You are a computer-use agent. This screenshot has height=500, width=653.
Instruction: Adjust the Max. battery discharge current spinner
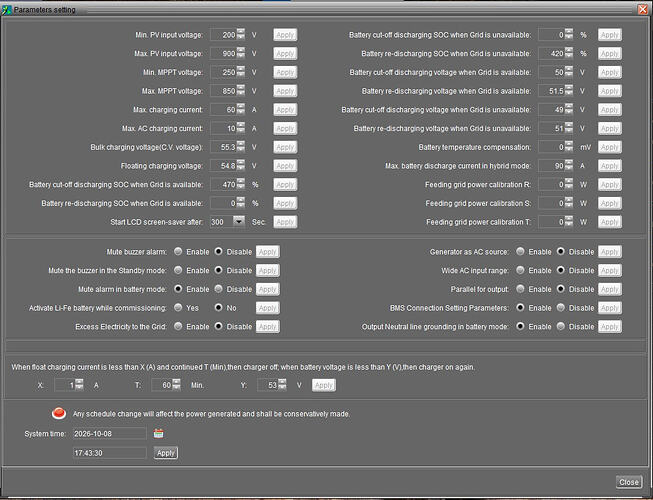(x=568, y=165)
